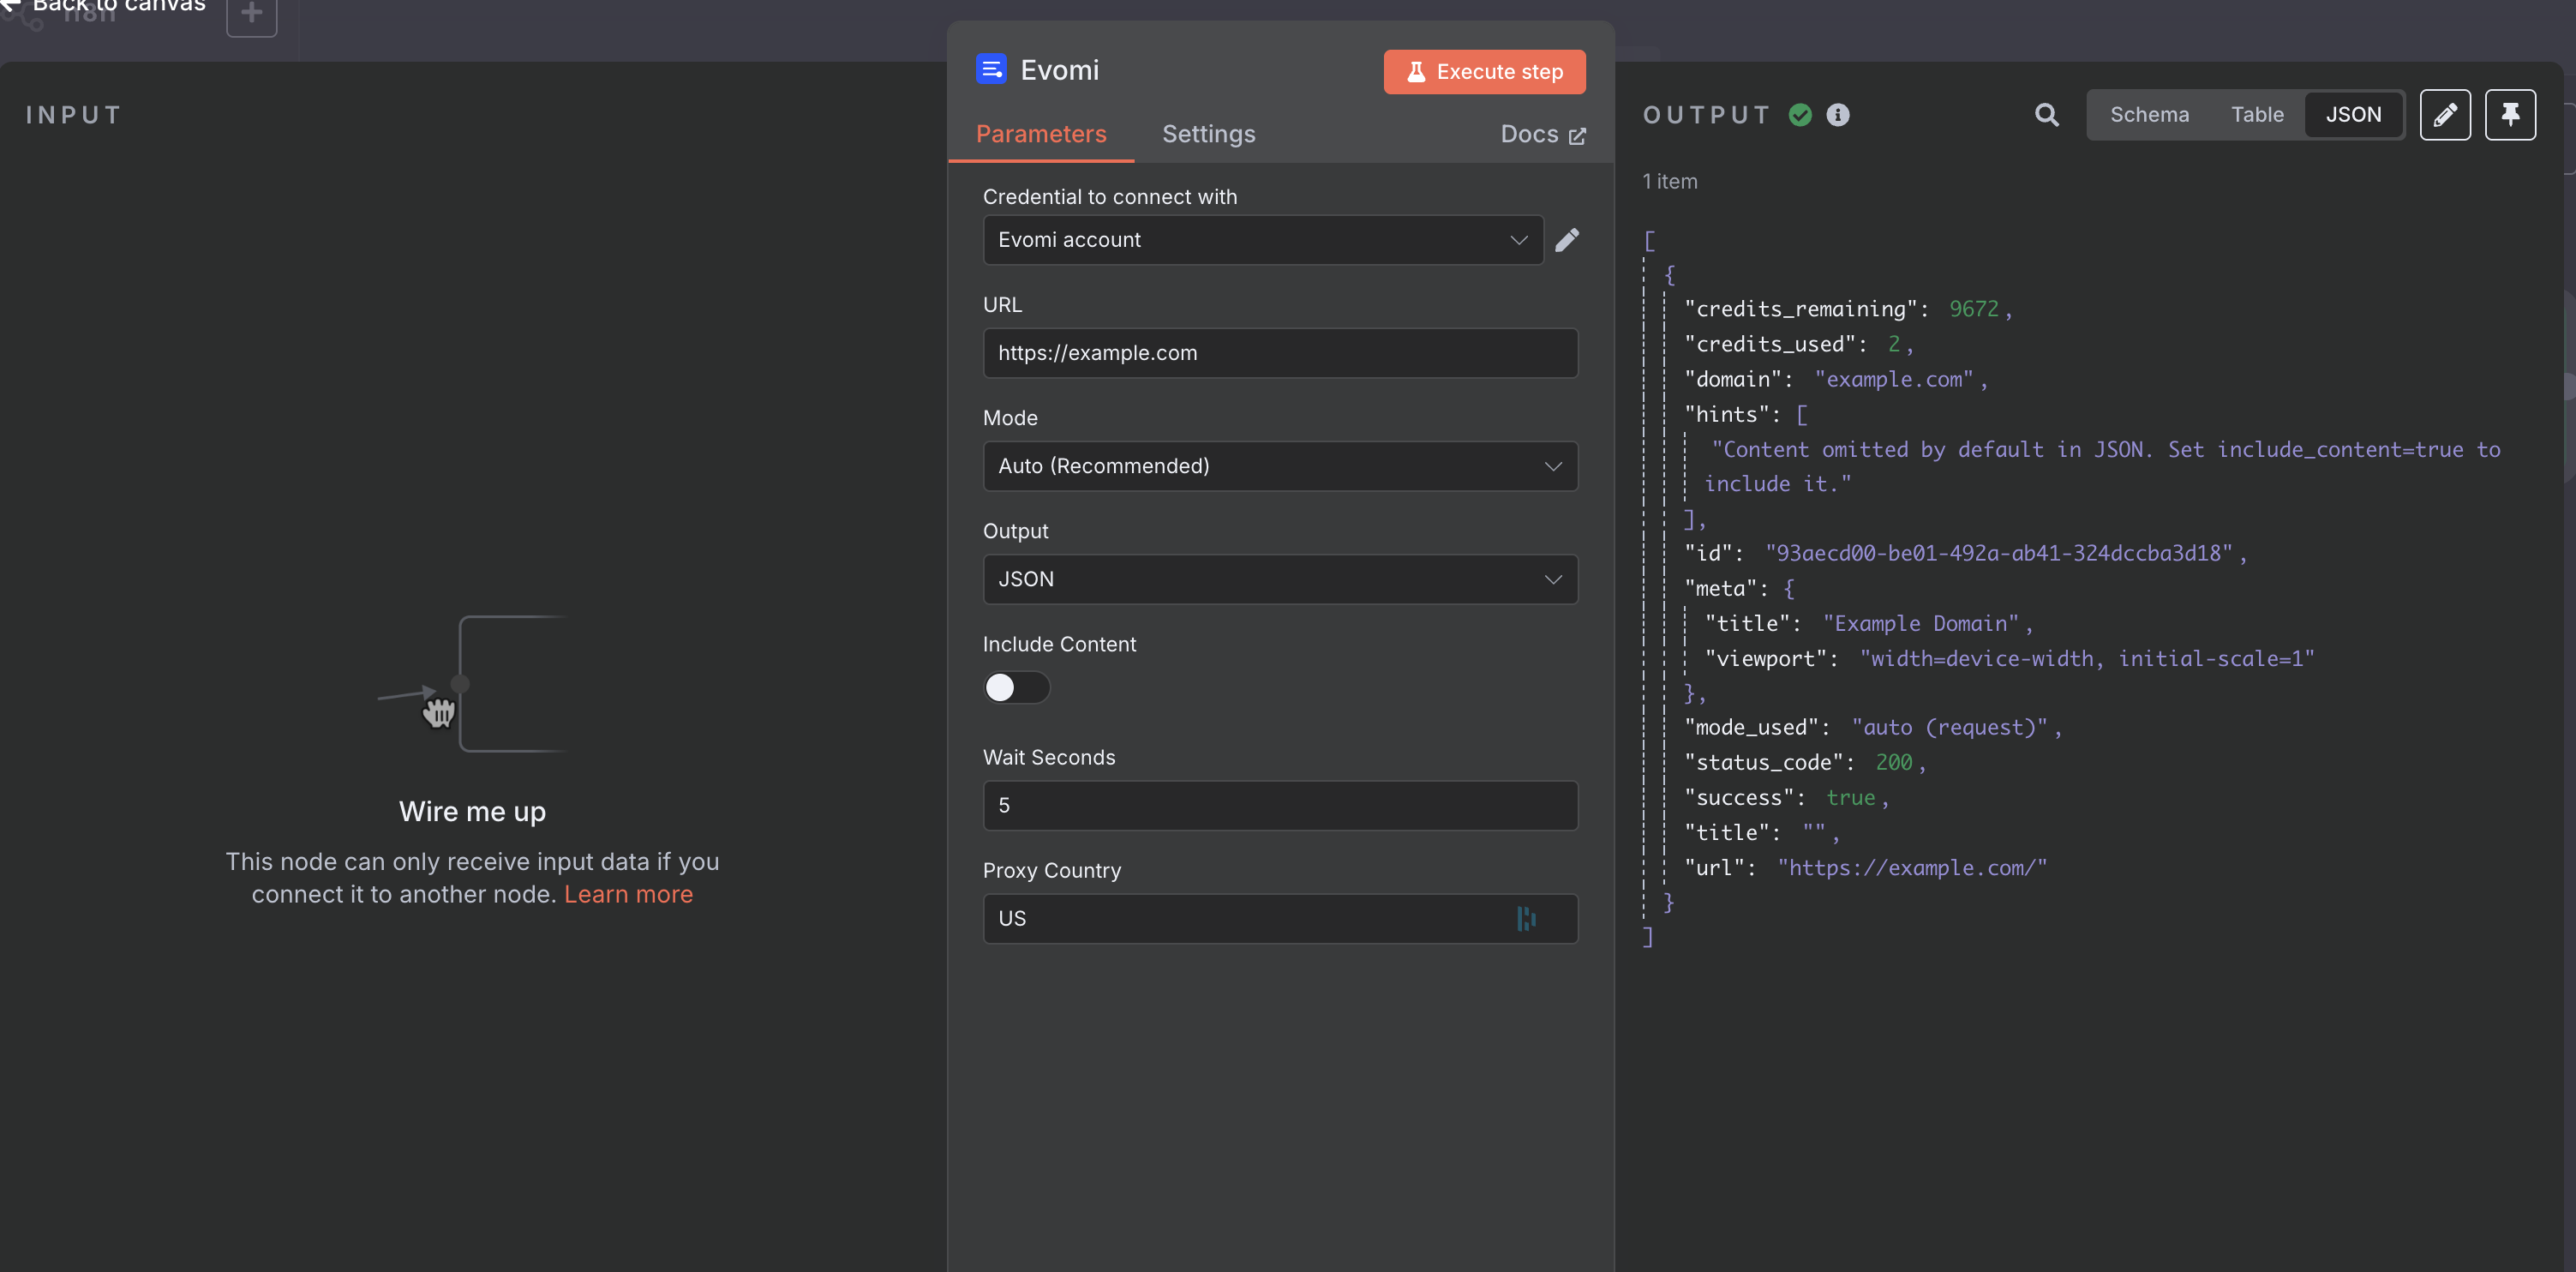Click the Execute step button

pos(1484,72)
